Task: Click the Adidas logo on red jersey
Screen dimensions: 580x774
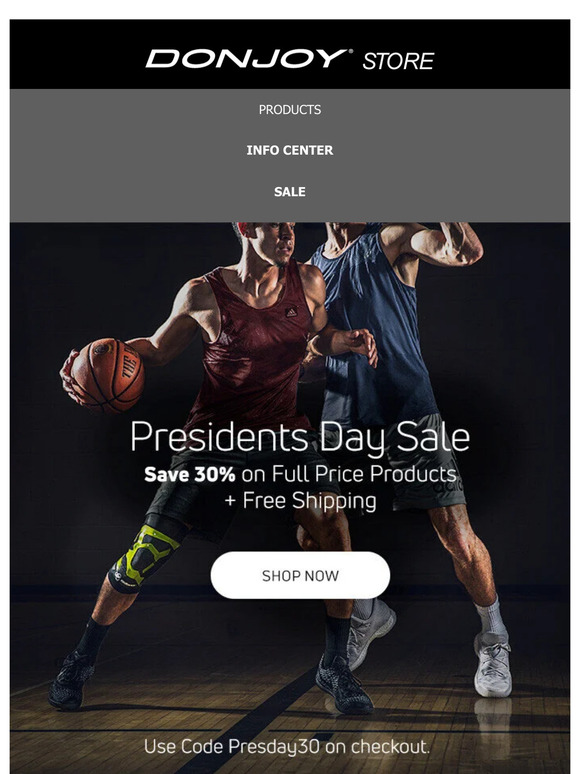Action: pos(291,312)
